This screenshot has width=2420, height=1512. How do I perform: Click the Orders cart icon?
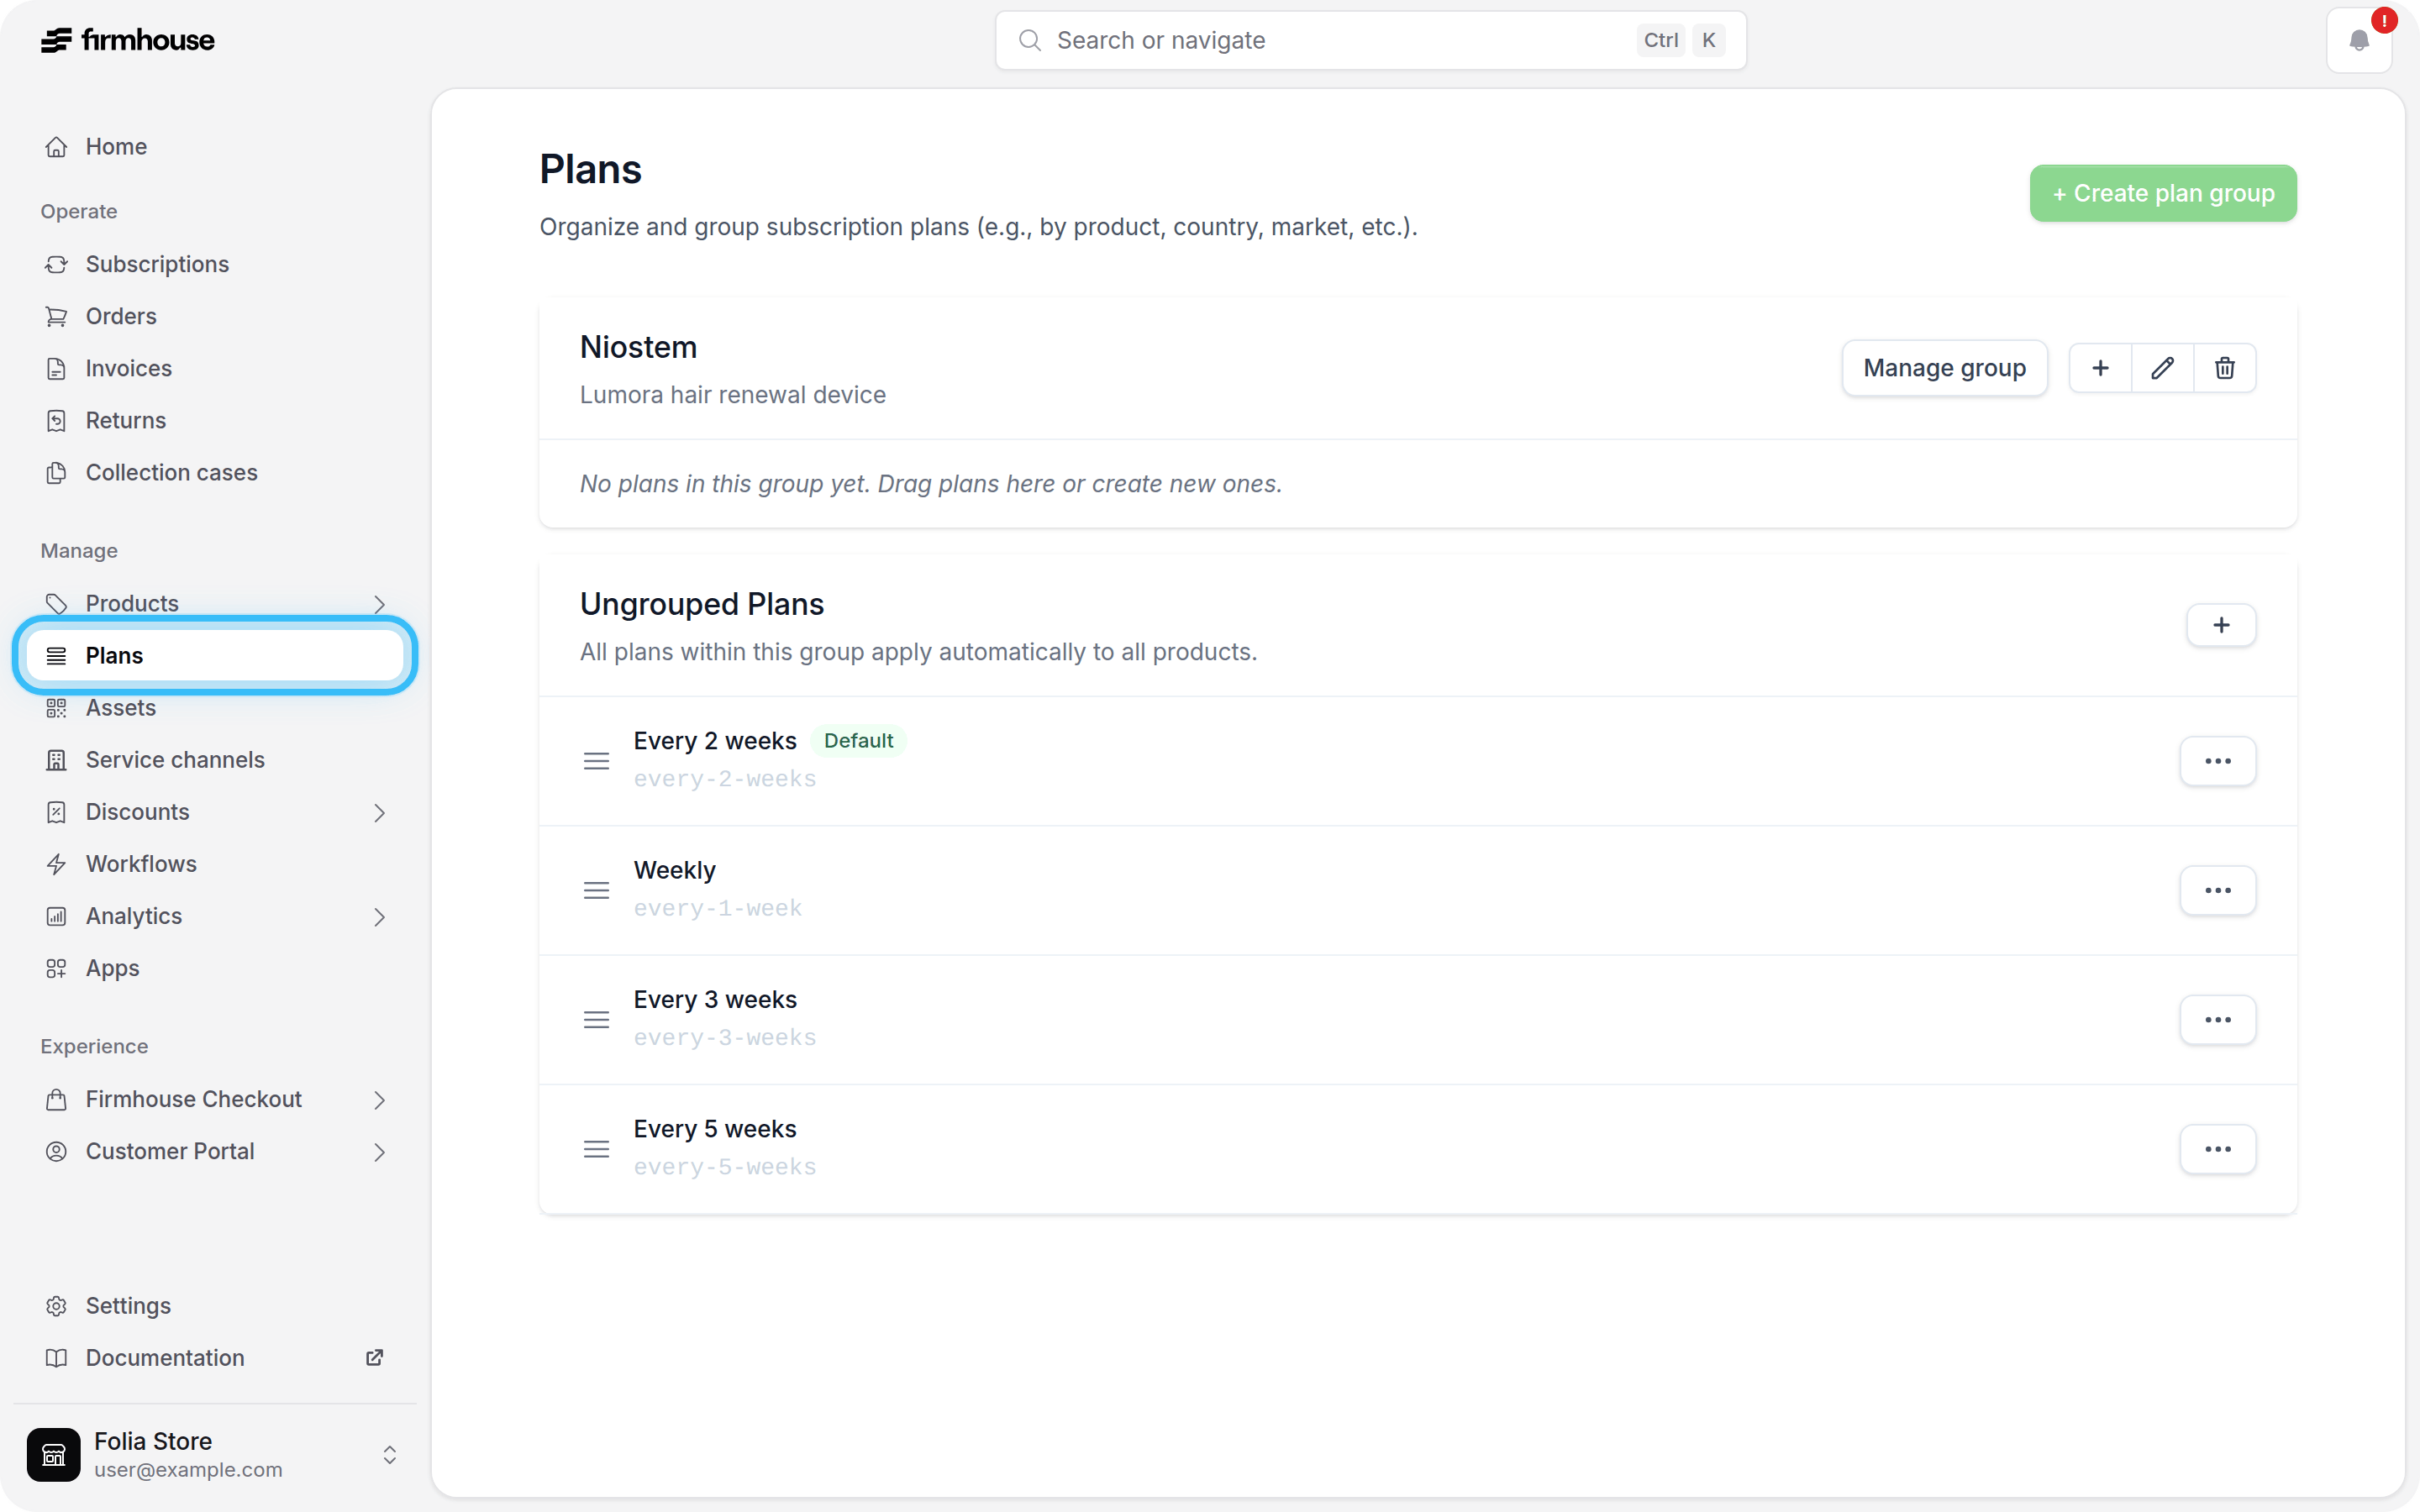(56, 316)
